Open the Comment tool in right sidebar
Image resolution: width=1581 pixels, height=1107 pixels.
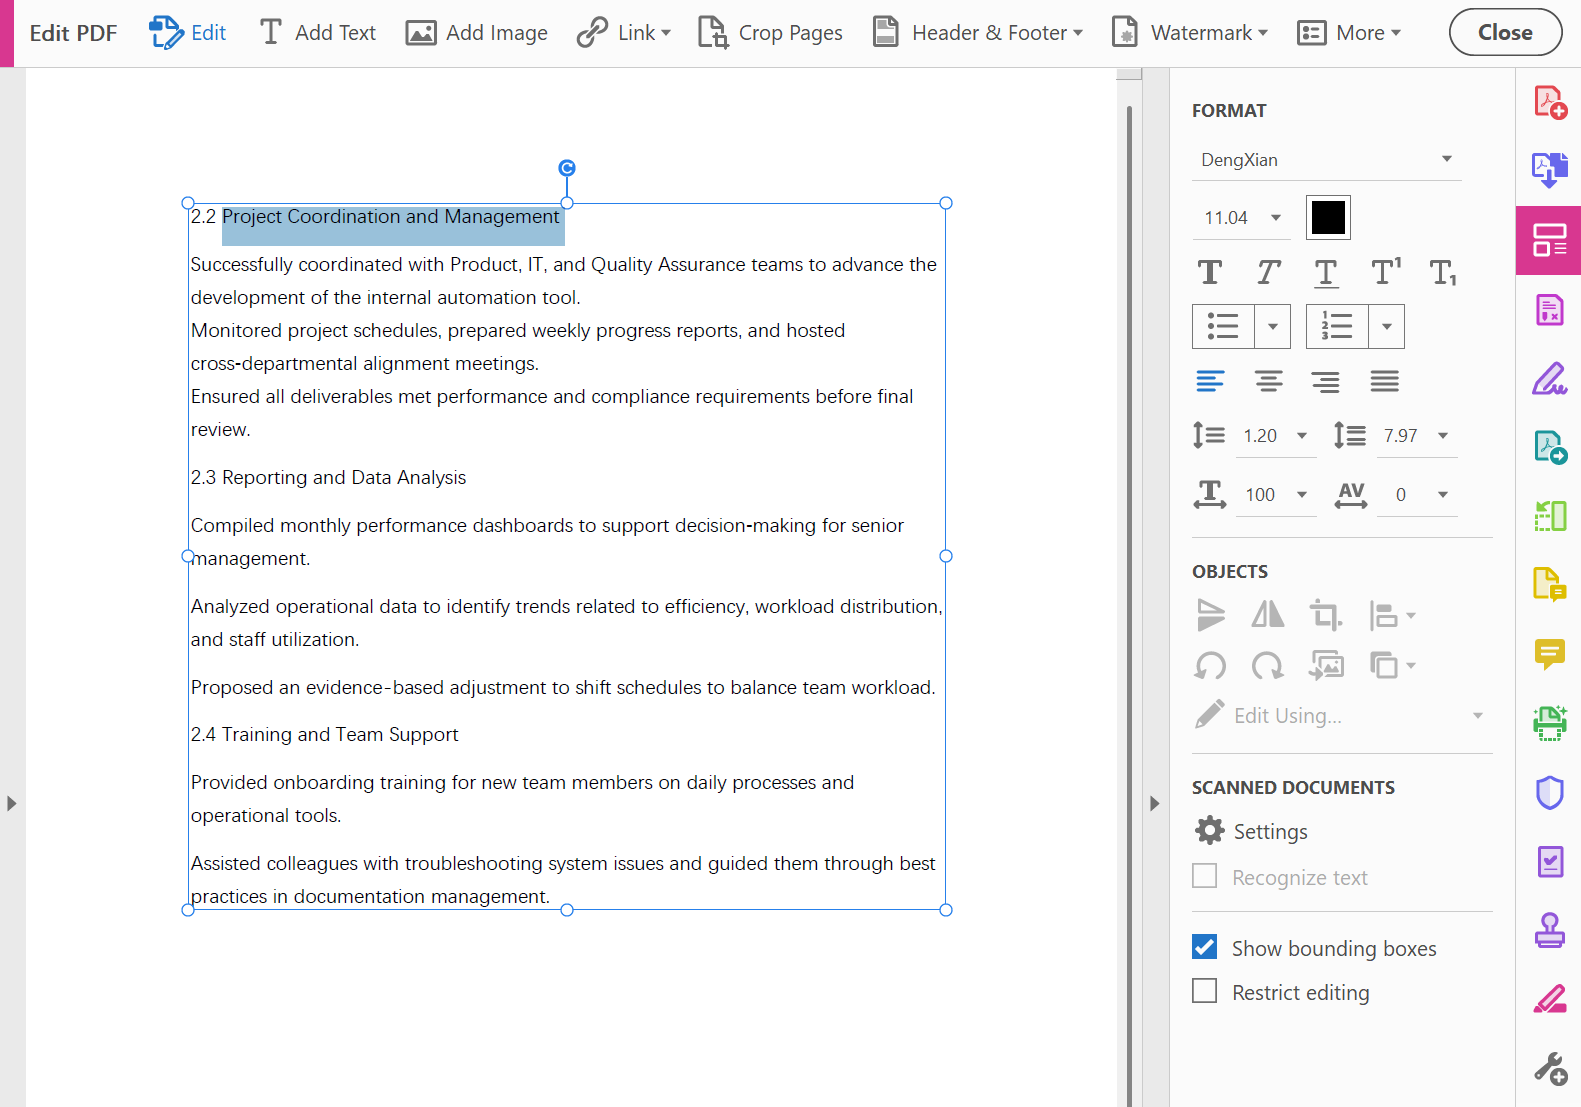[1549, 654]
